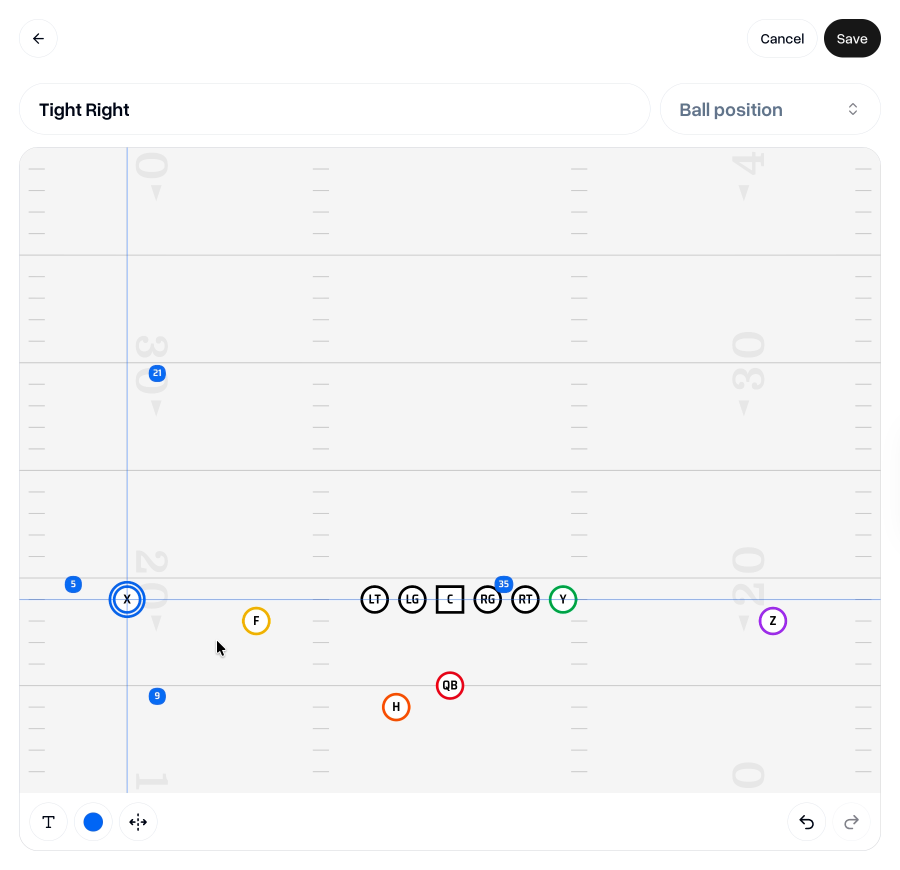Screen dimensions: 900x870
Task: Edit the Tight Right formation name field
Action: click(335, 109)
